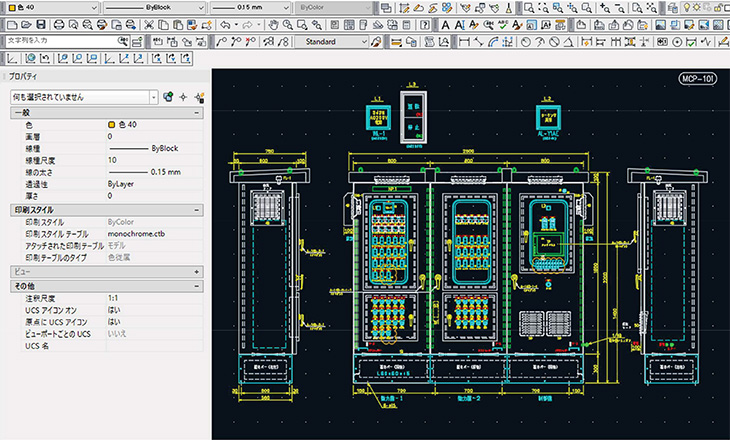The image size is (730, 440).
Task: Click the yellow swatch in 色 property row
Action: pyautogui.click(x=111, y=125)
